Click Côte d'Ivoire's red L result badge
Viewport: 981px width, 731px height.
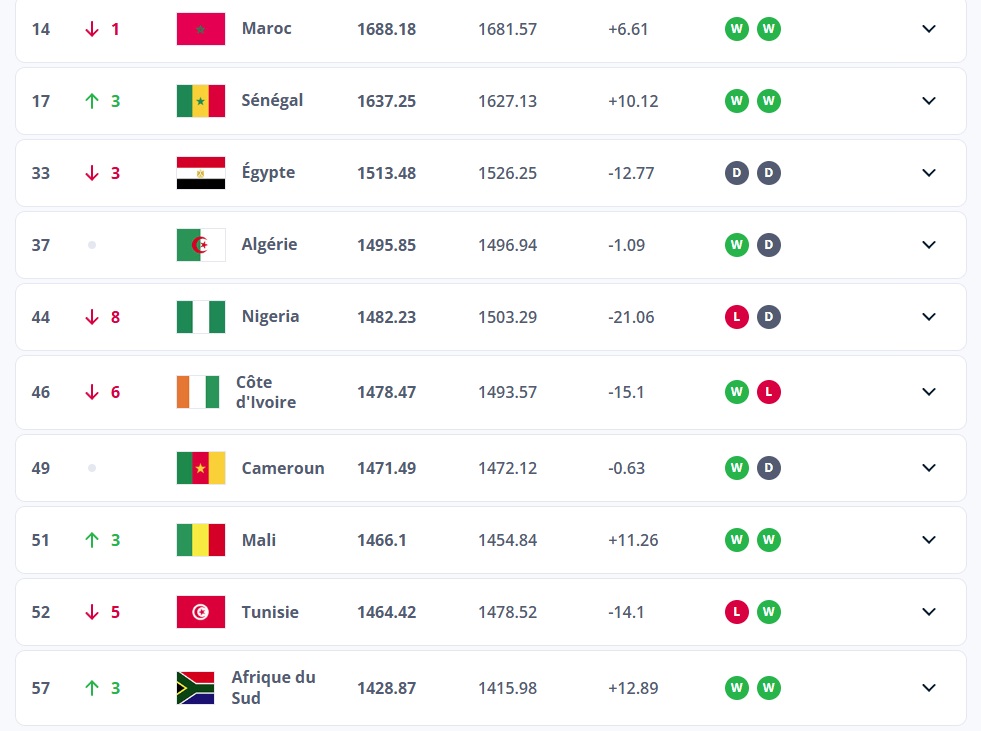[x=769, y=392]
